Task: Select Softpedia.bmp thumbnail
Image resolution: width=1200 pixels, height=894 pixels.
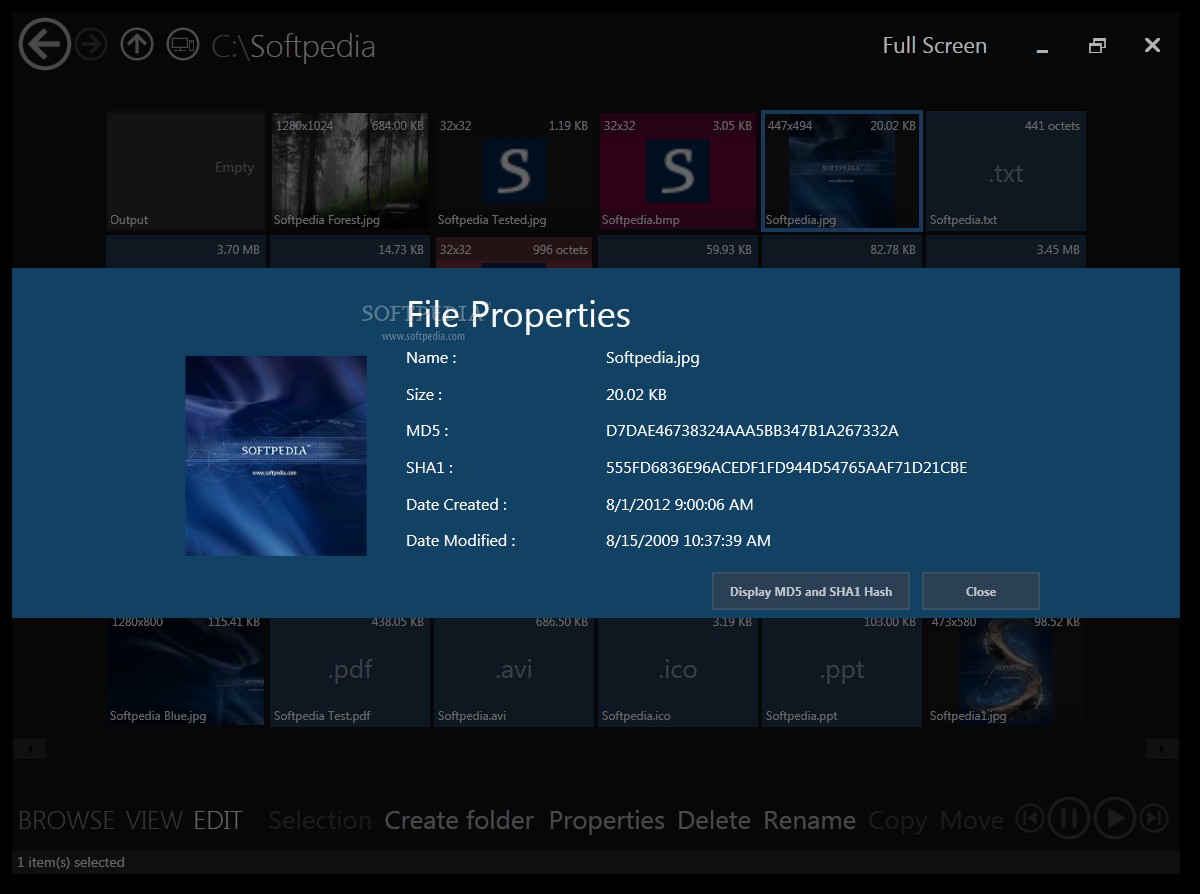Action: point(677,171)
